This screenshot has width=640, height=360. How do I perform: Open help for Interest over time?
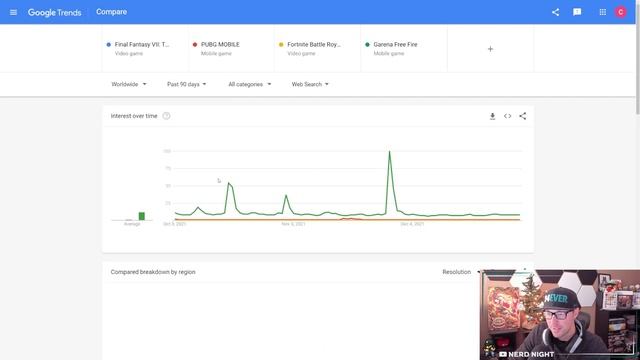click(x=166, y=116)
